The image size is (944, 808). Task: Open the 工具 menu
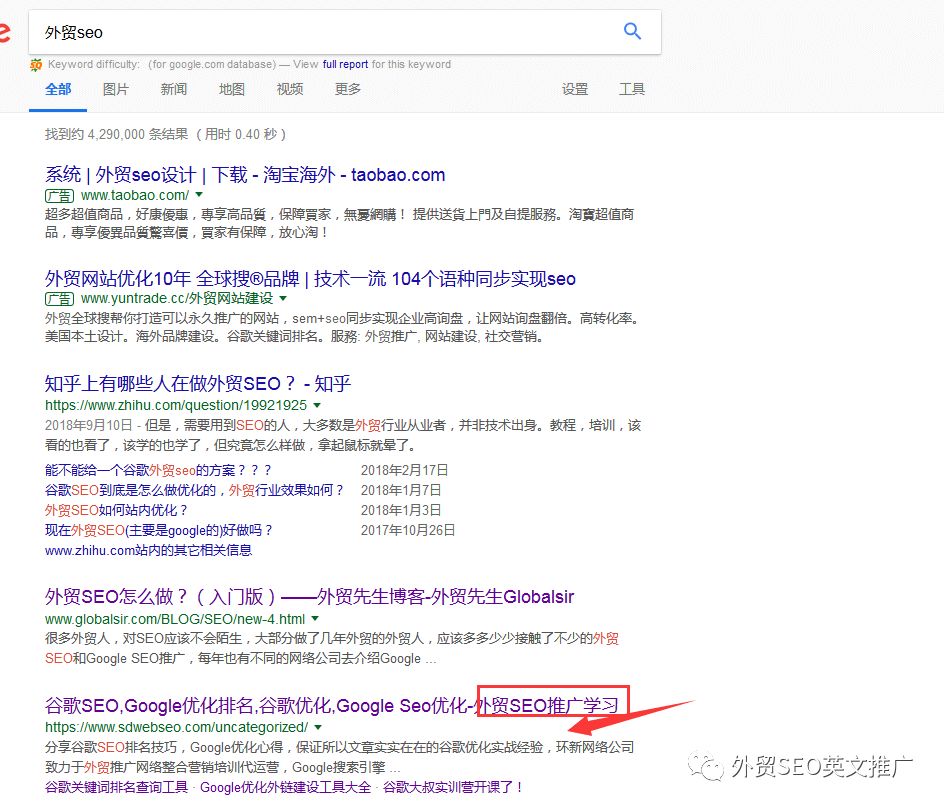[x=633, y=89]
